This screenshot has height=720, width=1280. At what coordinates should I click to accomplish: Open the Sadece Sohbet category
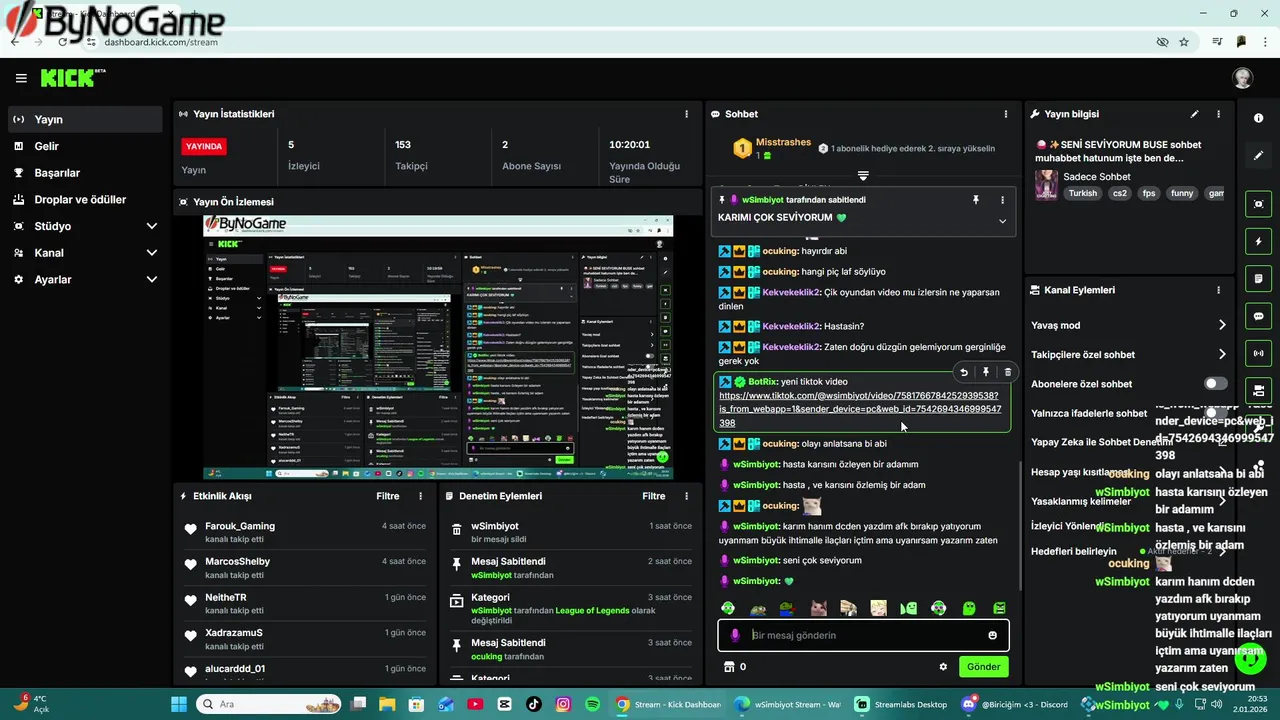pos(1097,177)
